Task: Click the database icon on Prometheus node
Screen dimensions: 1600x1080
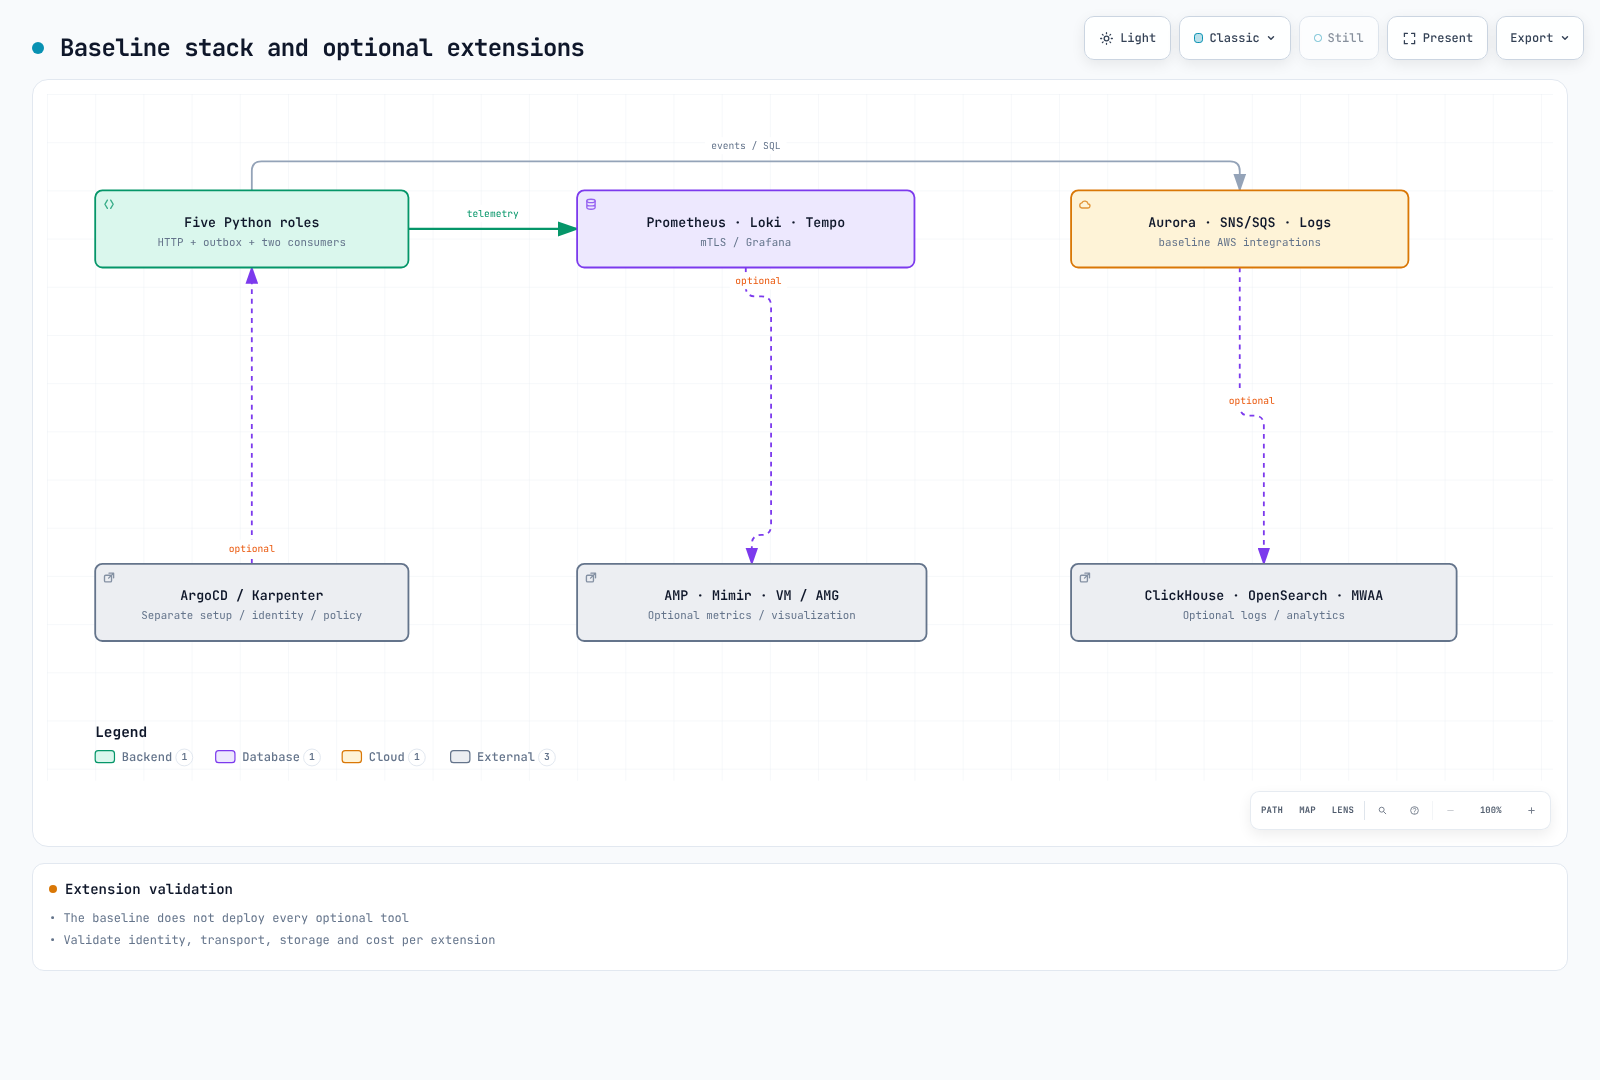Action: (x=591, y=204)
